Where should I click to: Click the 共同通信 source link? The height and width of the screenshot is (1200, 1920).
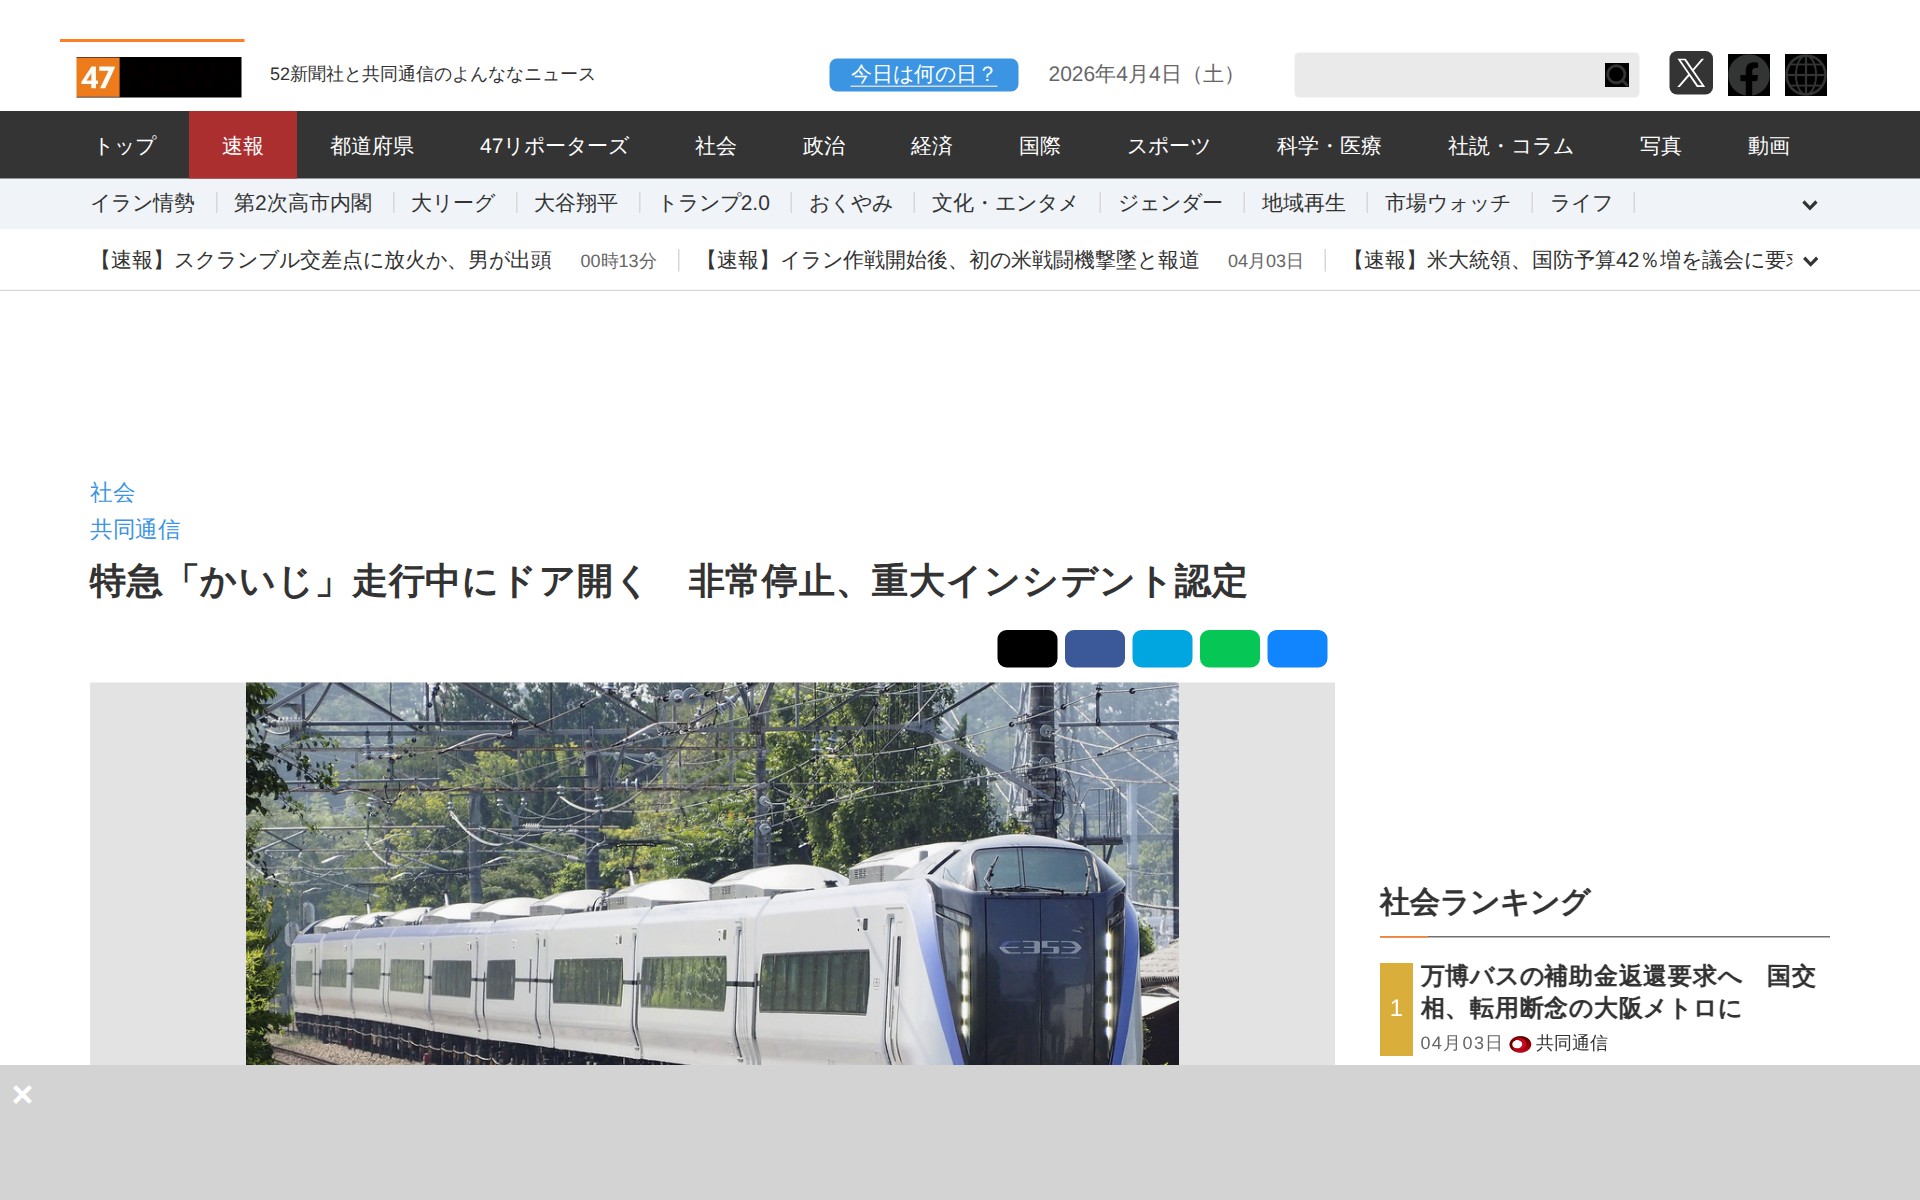point(135,529)
